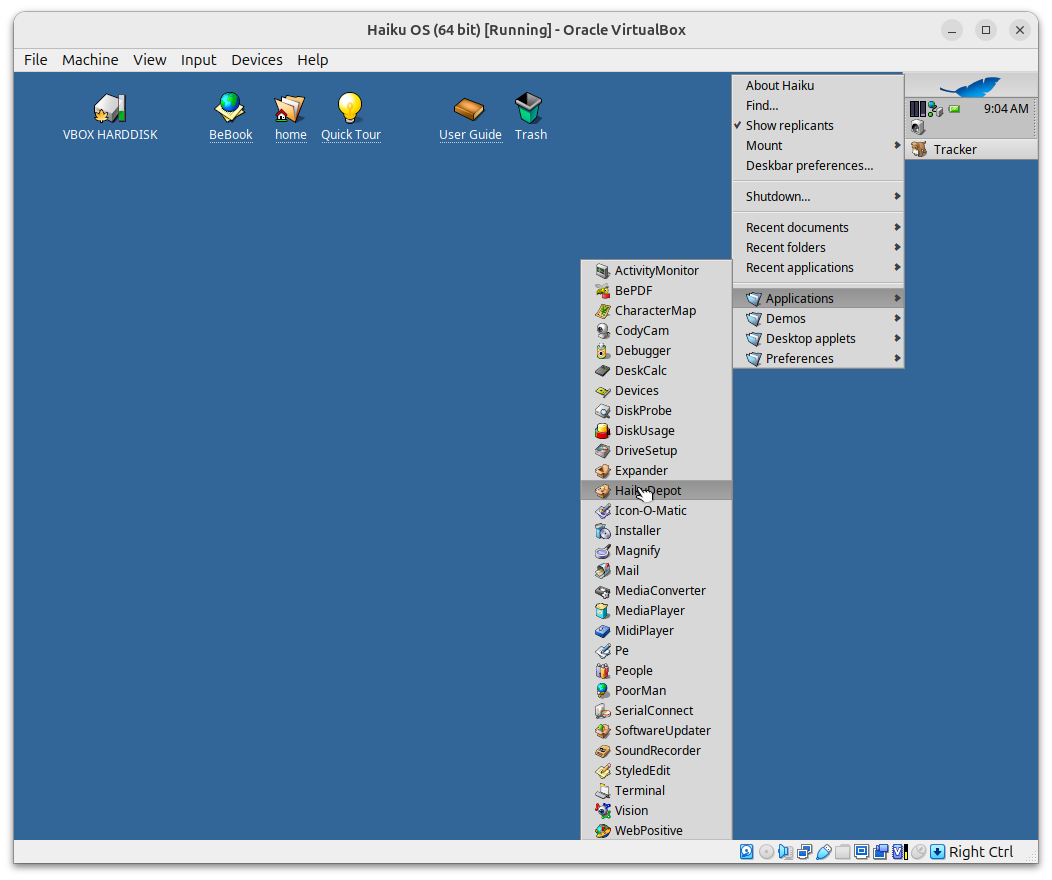Toggle the Show replicants option
Screen dimensions: 1052x880
[818, 125]
